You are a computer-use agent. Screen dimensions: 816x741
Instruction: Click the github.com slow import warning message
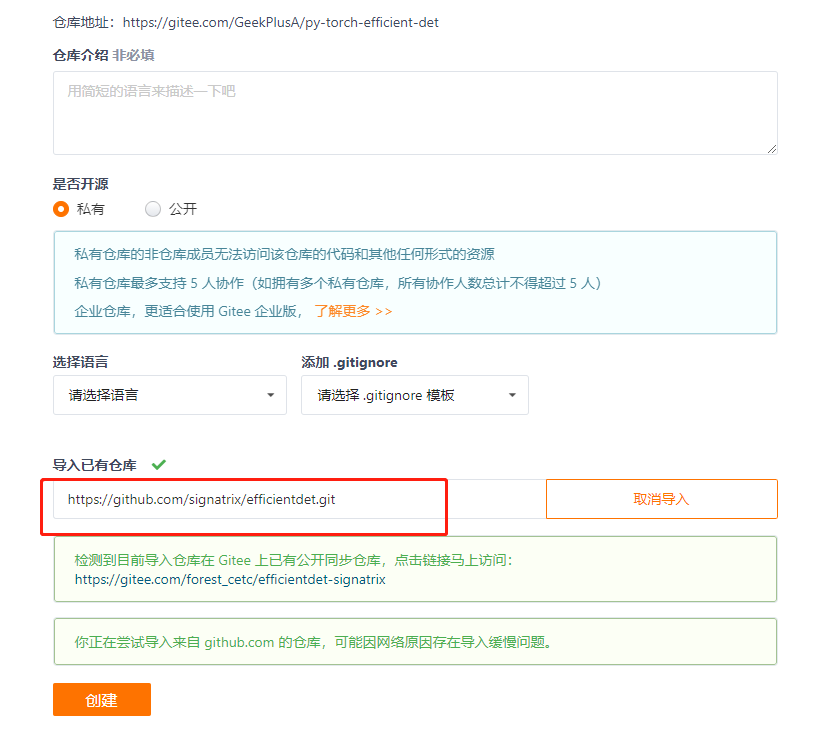(414, 641)
